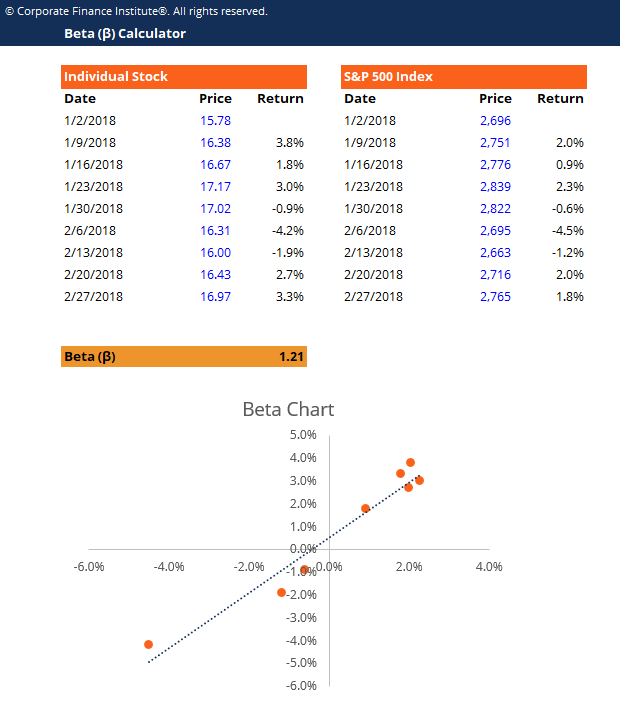The width and height of the screenshot is (620, 710).
Task: Click the Individual Stock "Price" column header
Action: (x=215, y=99)
